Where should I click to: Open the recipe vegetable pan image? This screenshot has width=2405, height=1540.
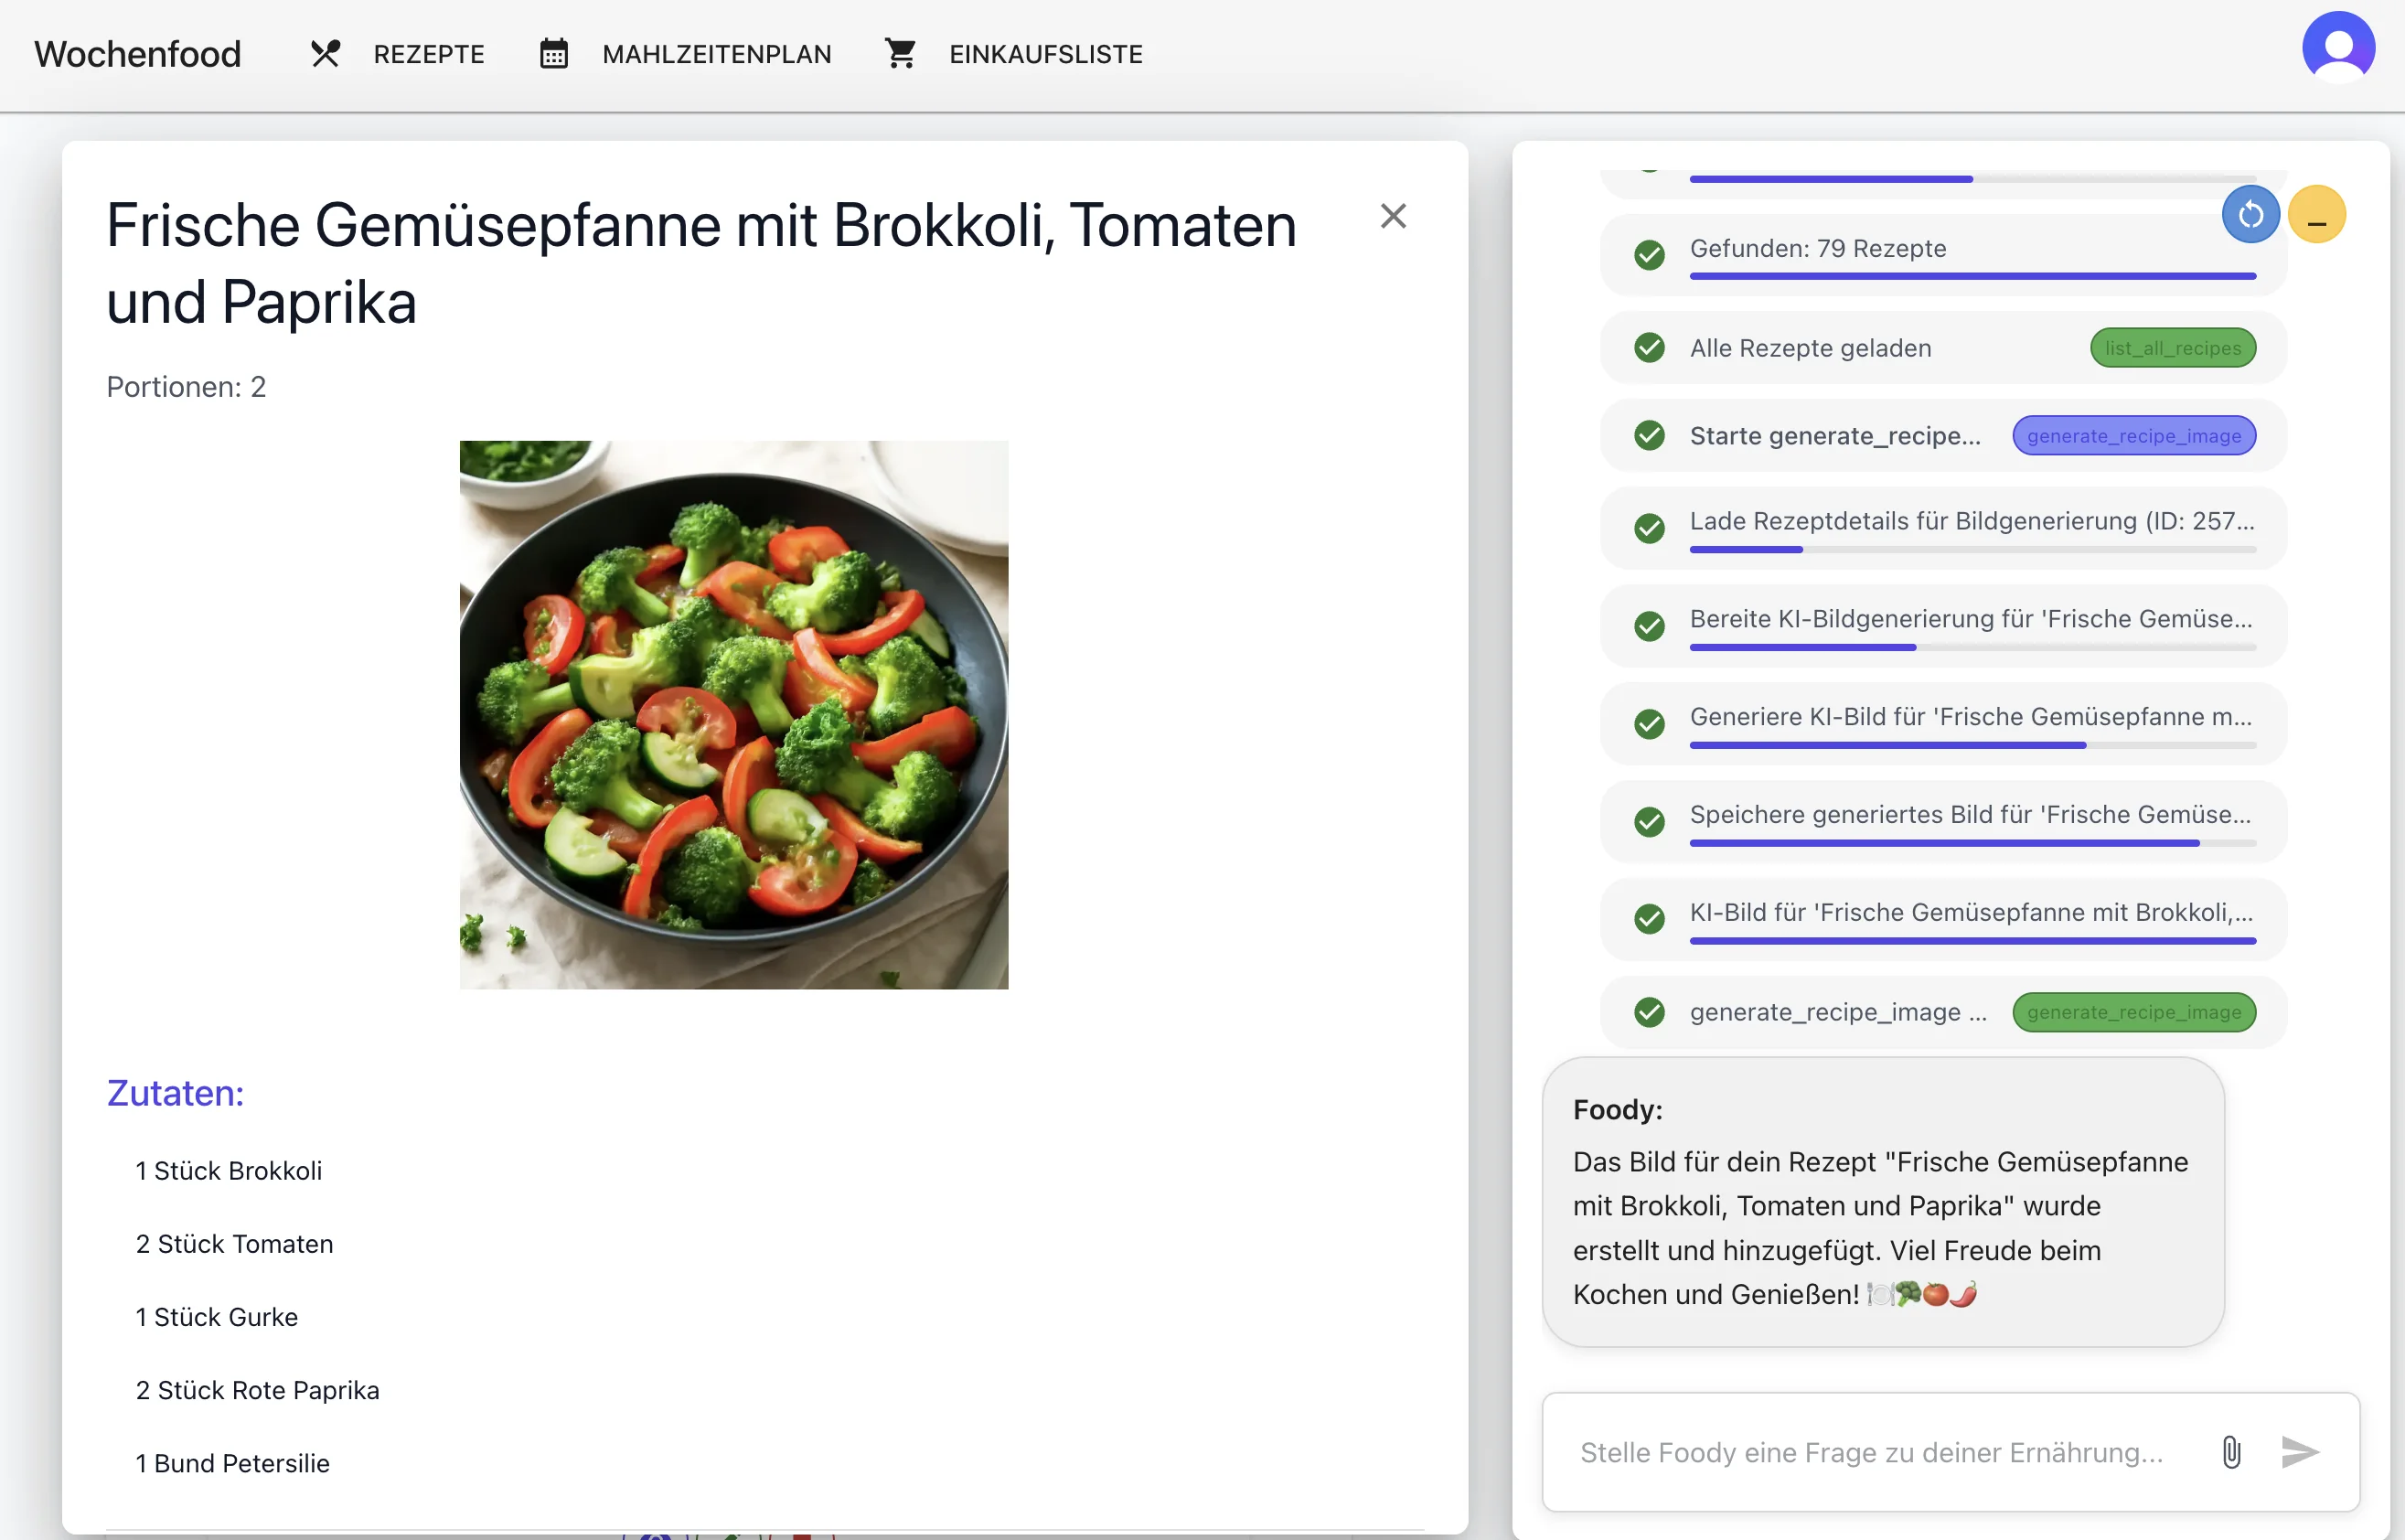pos(734,715)
